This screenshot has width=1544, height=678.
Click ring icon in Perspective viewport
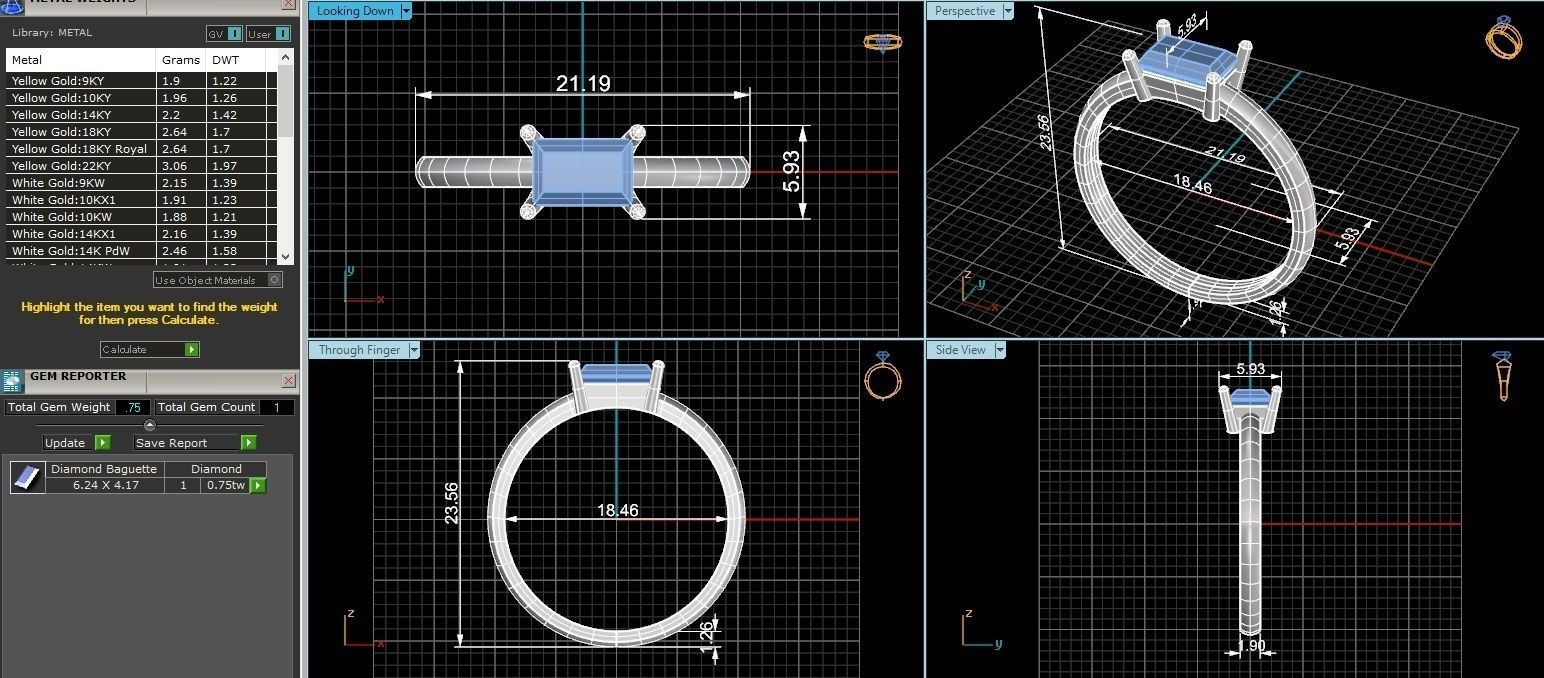tap(1503, 36)
